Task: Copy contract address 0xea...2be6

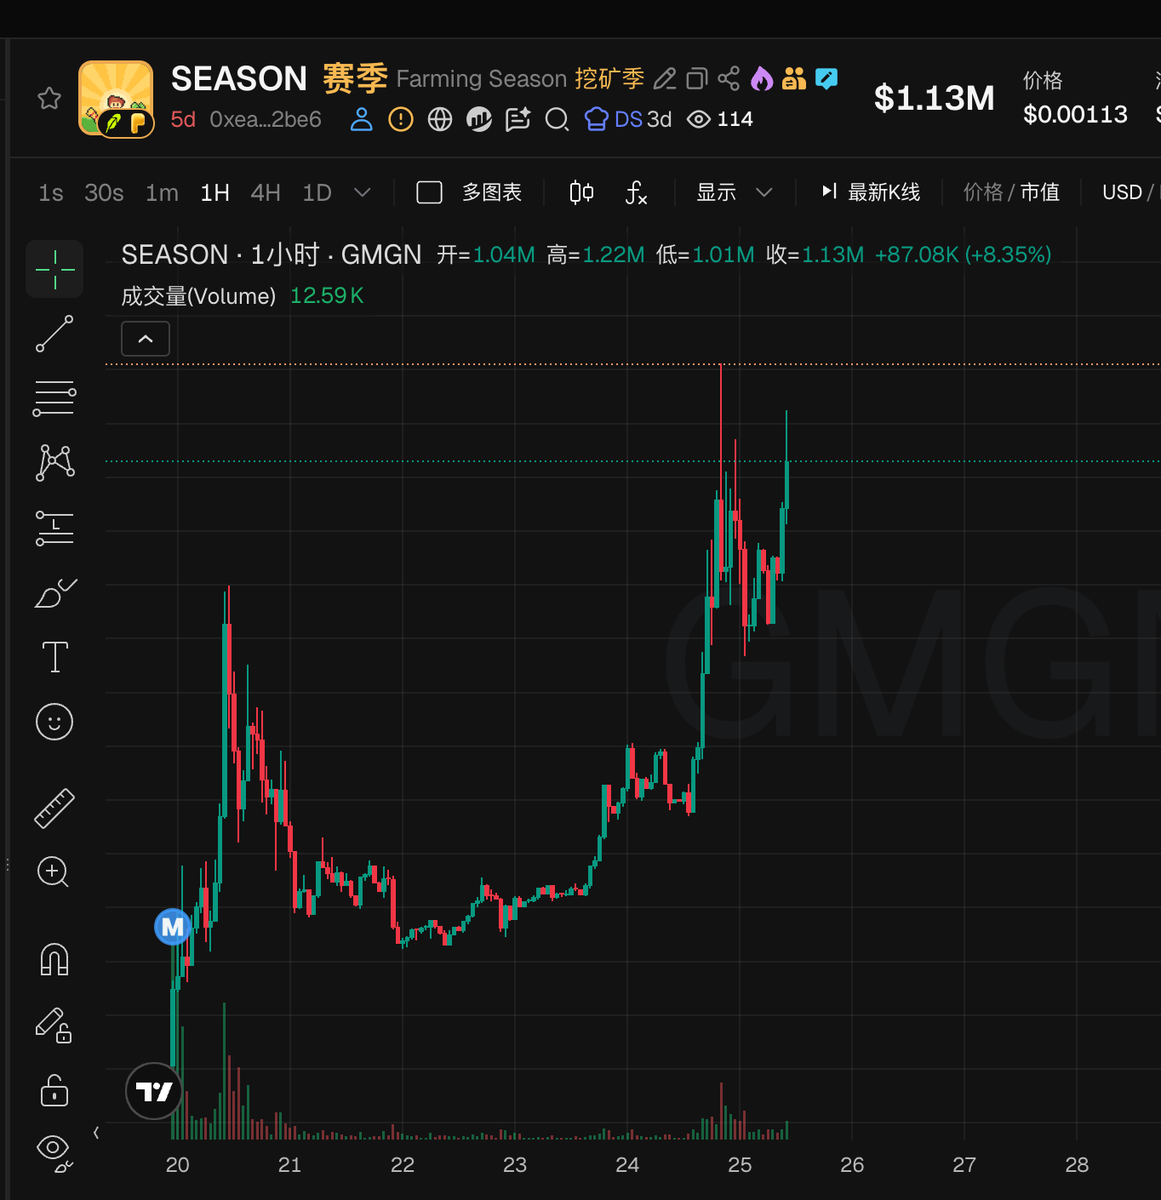Action: pos(266,120)
